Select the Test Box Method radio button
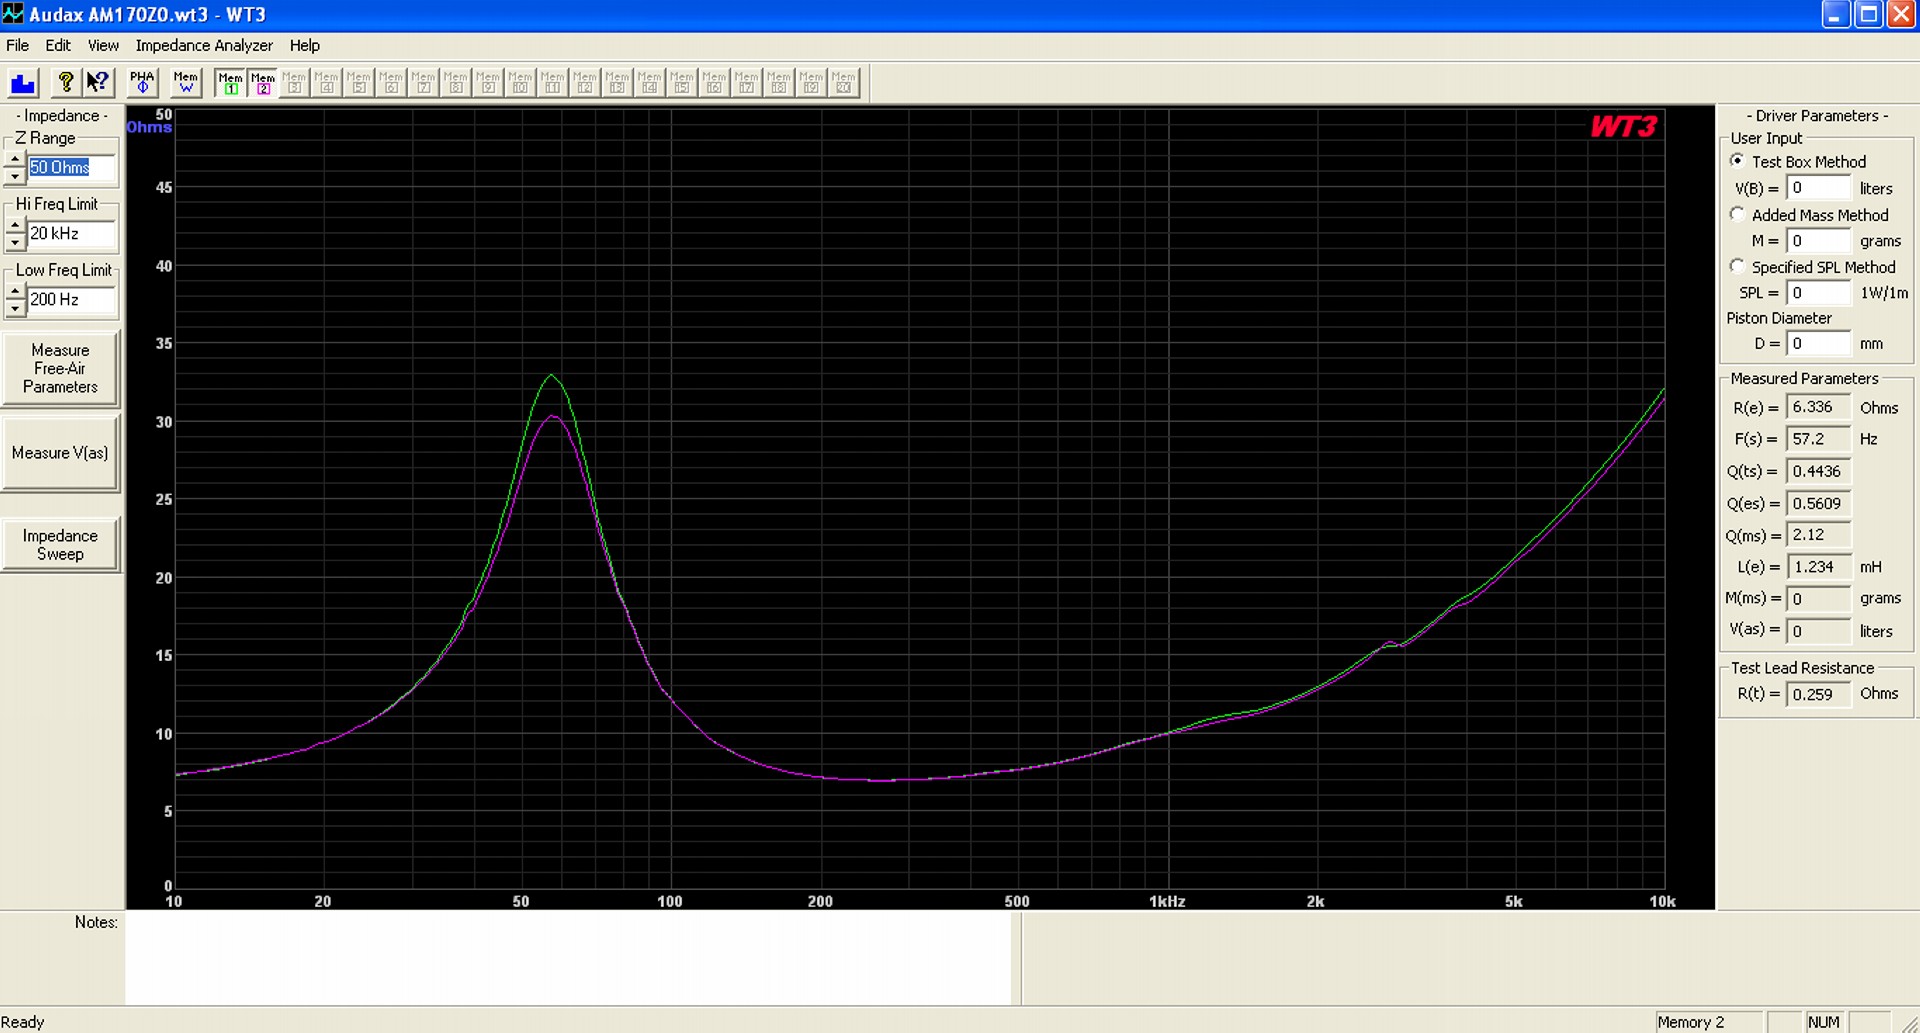Viewport: 1920px width, 1033px height. 1737,161
